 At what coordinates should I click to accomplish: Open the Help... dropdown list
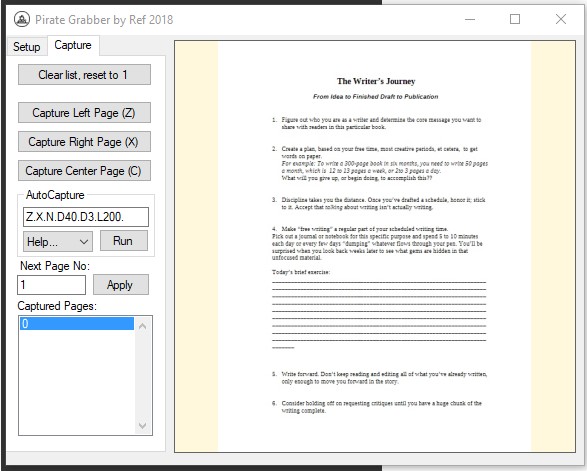coord(58,241)
